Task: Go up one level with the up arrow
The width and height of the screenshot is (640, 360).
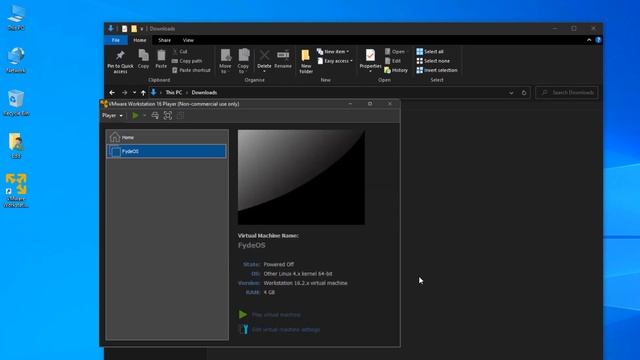Action: tap(143, 93)
